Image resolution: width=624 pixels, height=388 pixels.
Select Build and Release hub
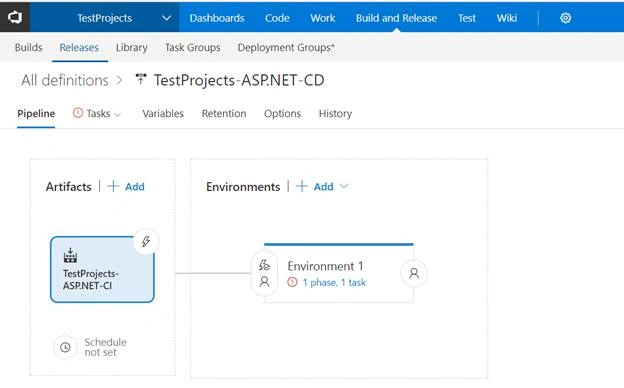pos(396,18)
